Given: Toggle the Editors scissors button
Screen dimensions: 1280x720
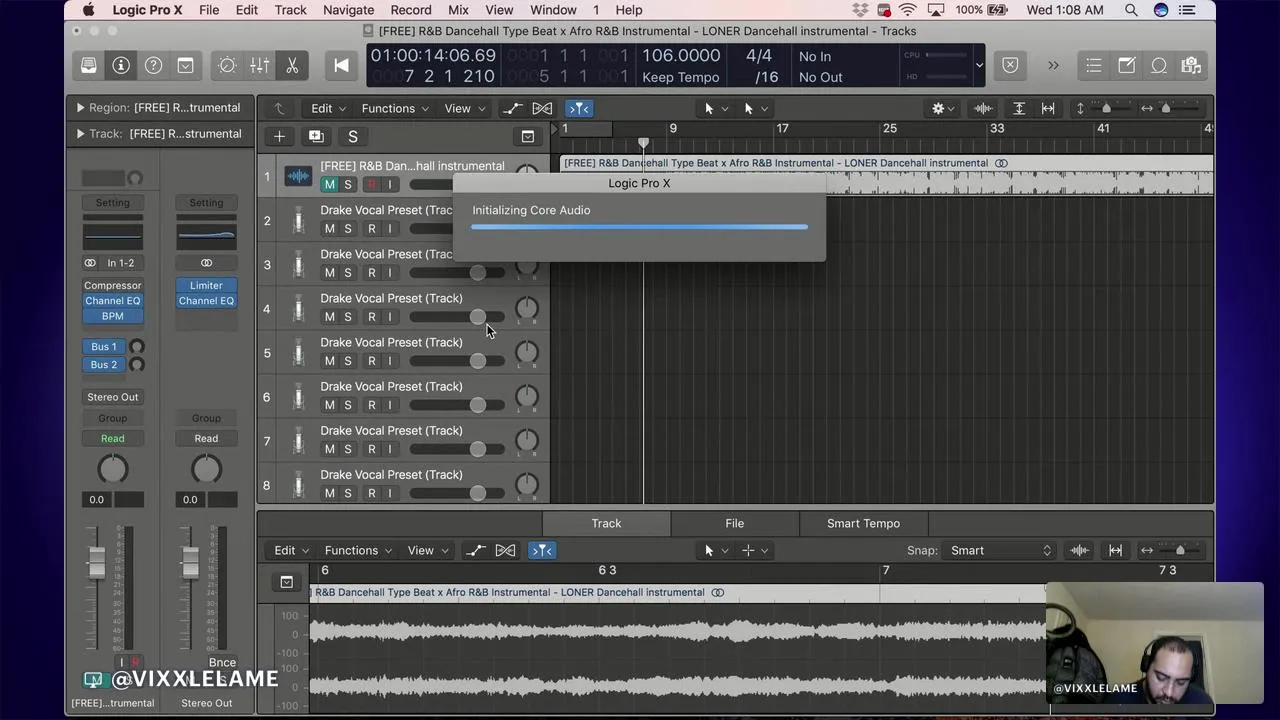Looking at the screenshot, I should pyautogui.click(x=292, y=66).
